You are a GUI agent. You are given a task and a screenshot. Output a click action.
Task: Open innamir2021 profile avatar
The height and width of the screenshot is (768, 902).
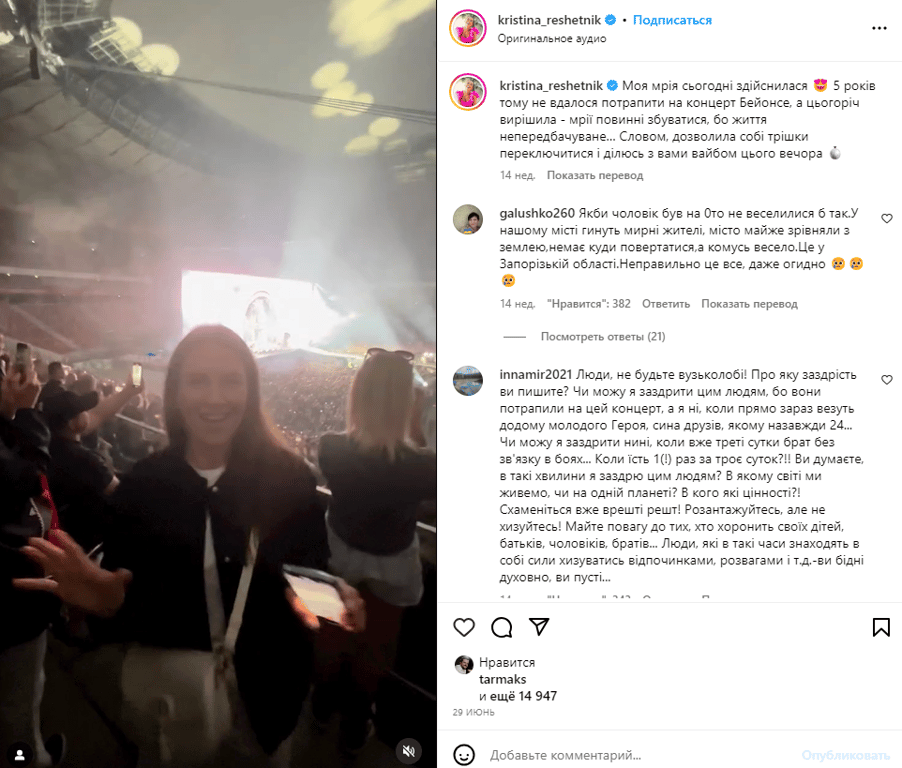(468, 381)
